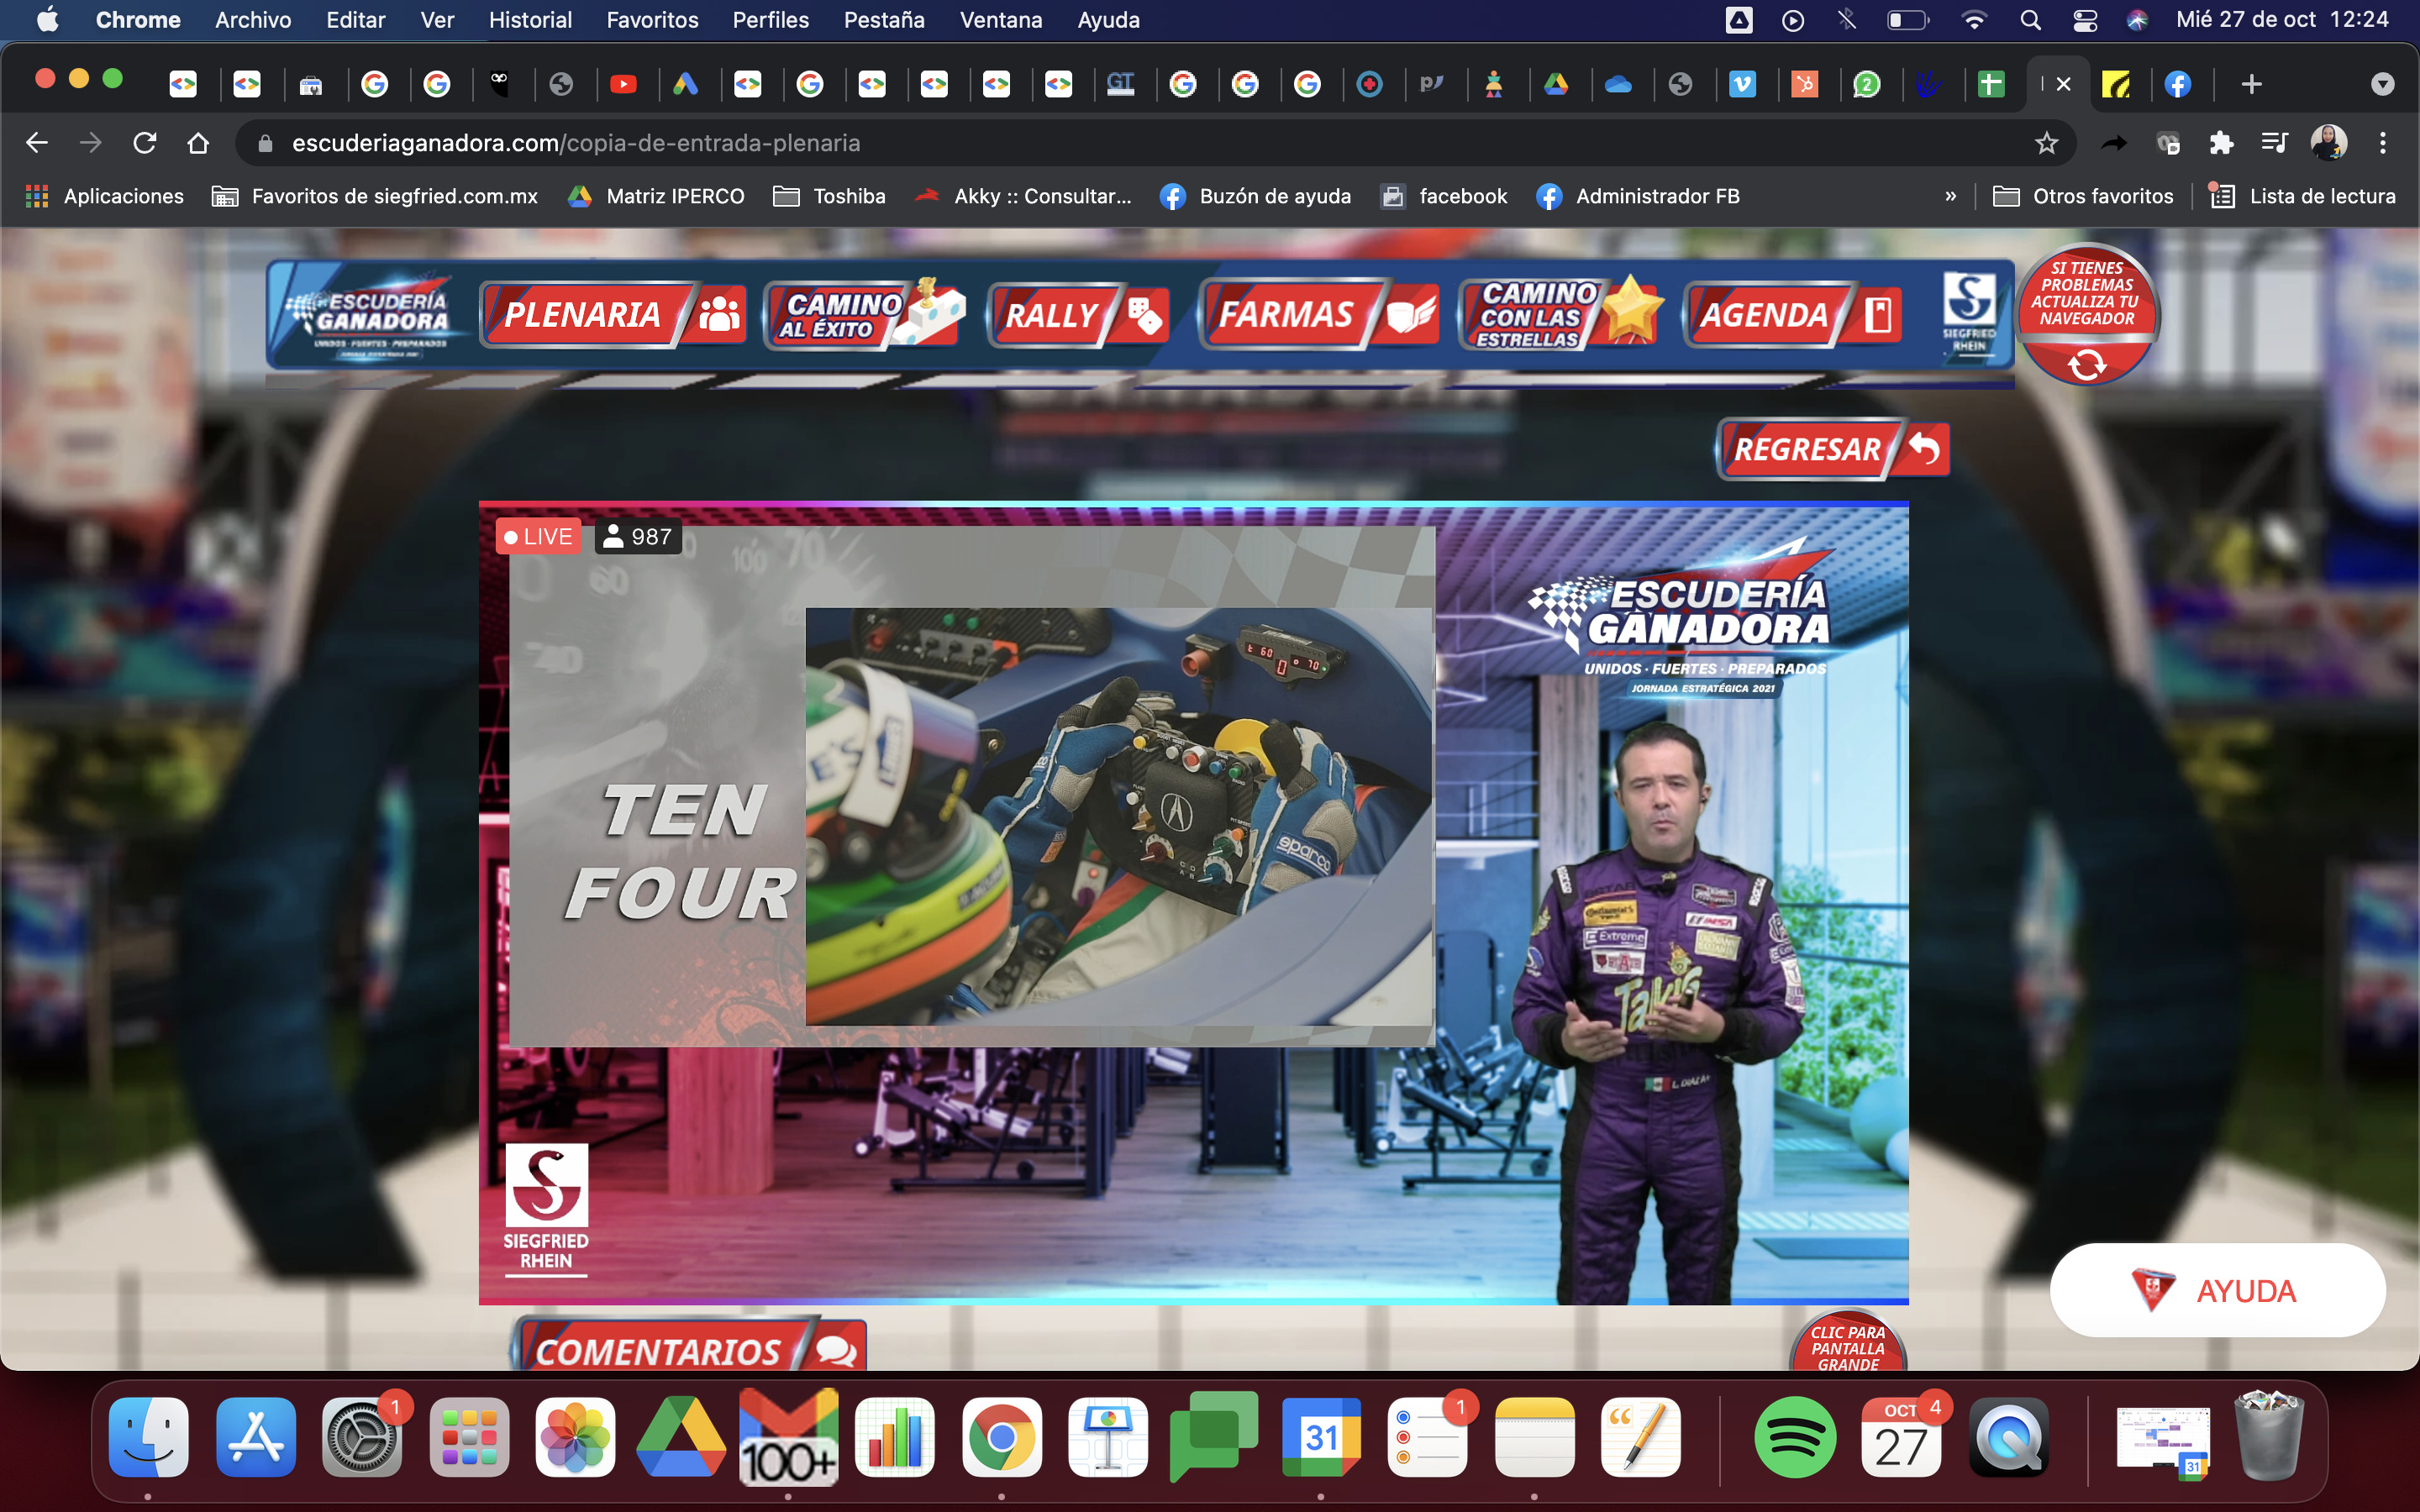Open the Chrome extensions puzzle icon
Screen dimensions: 2420x1512
tap(2221, 143)
